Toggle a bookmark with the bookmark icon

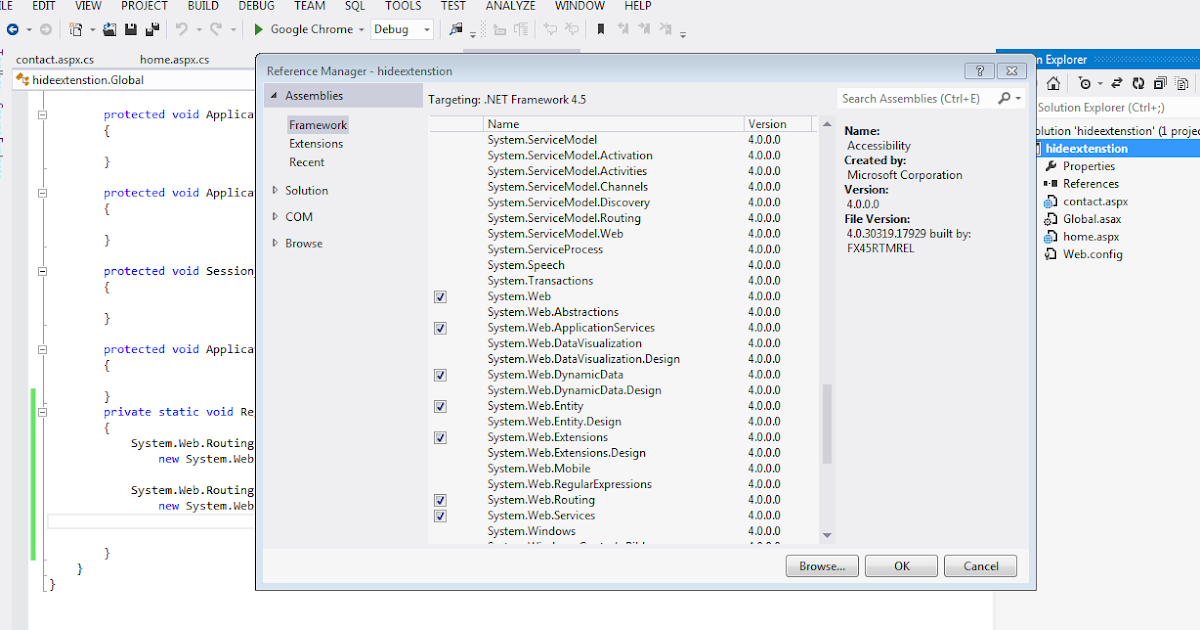[601, 30]
